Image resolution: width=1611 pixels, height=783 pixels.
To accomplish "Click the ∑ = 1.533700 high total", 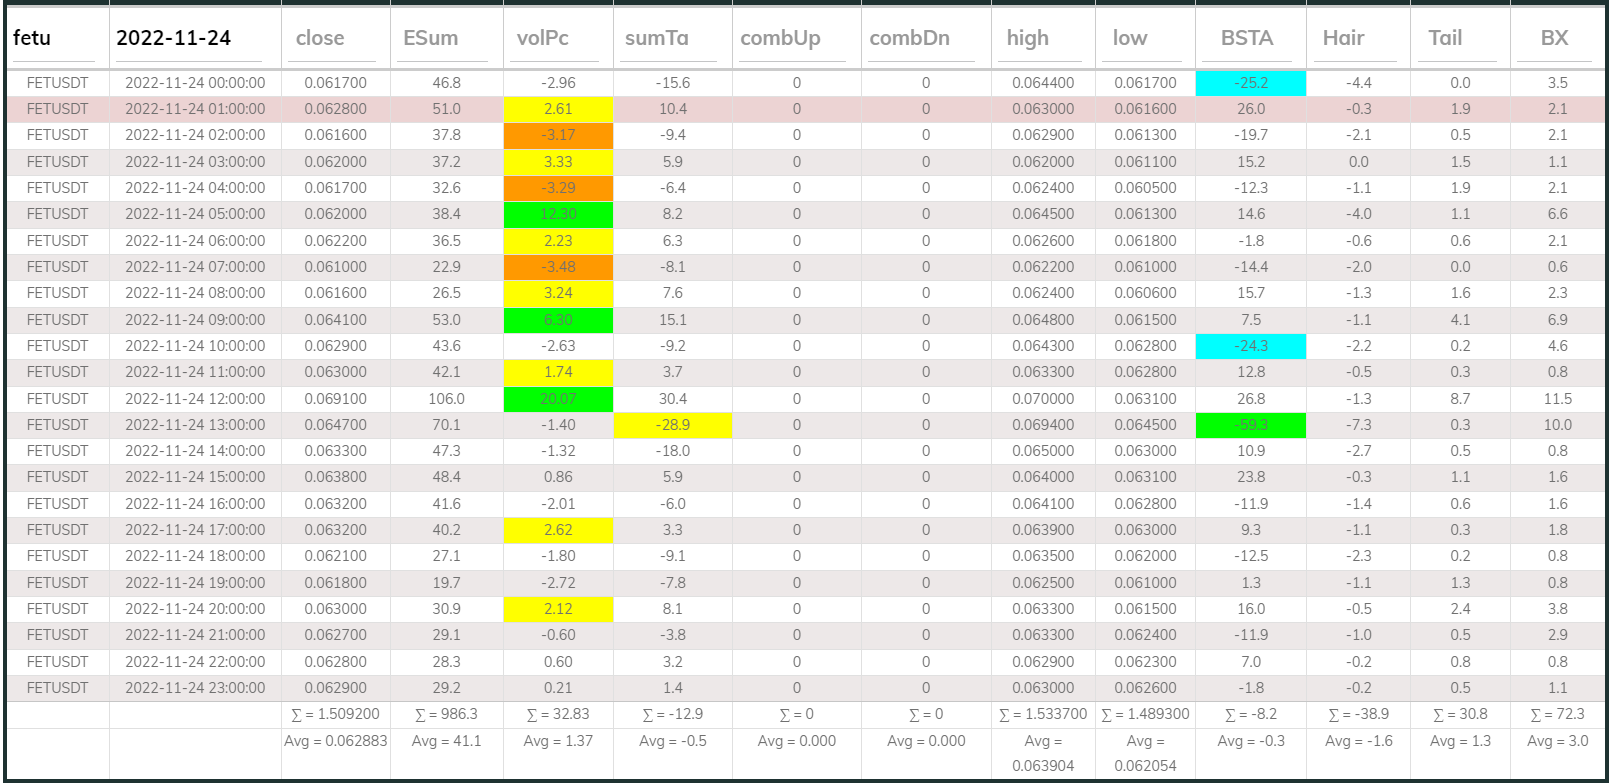I will tap(1043, 714).
